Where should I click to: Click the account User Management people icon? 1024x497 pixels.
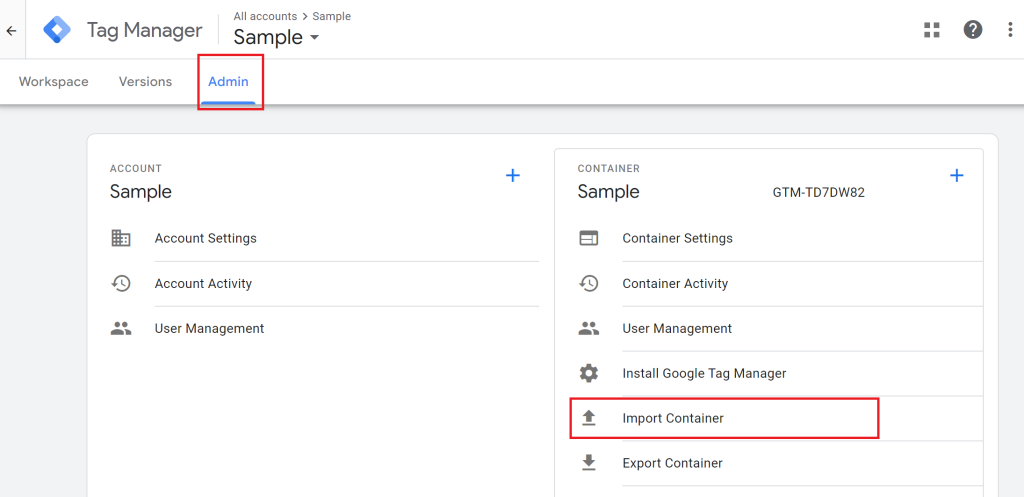[121, 329]
